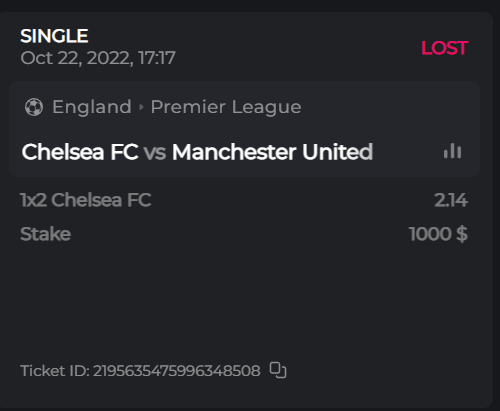Open match statistics bar chart icon
Viewport: 500px width, 411px height.
[452, 151]
